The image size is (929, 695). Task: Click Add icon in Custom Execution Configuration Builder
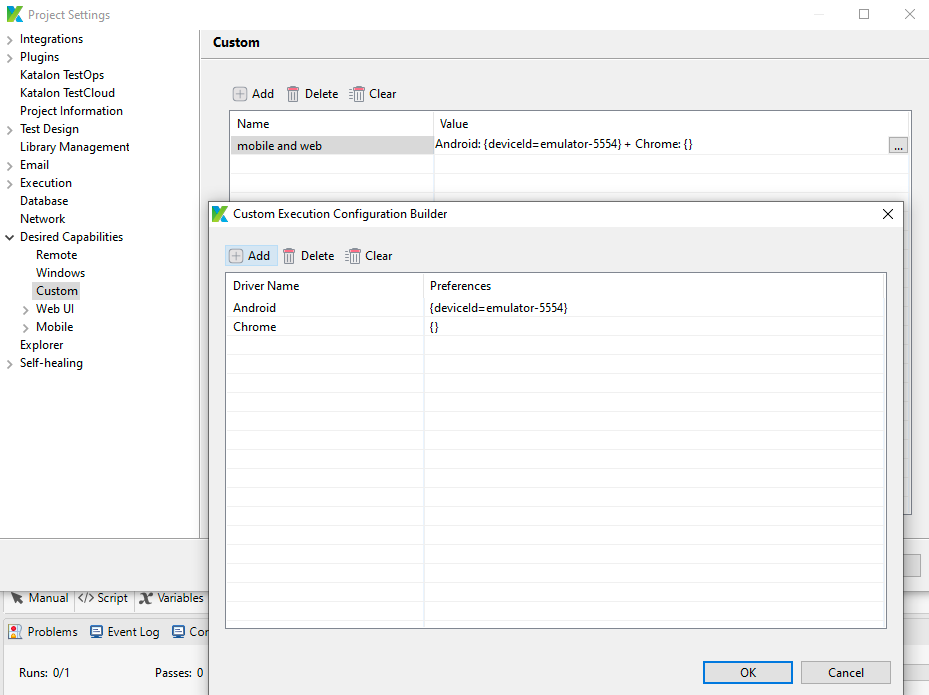237,256
